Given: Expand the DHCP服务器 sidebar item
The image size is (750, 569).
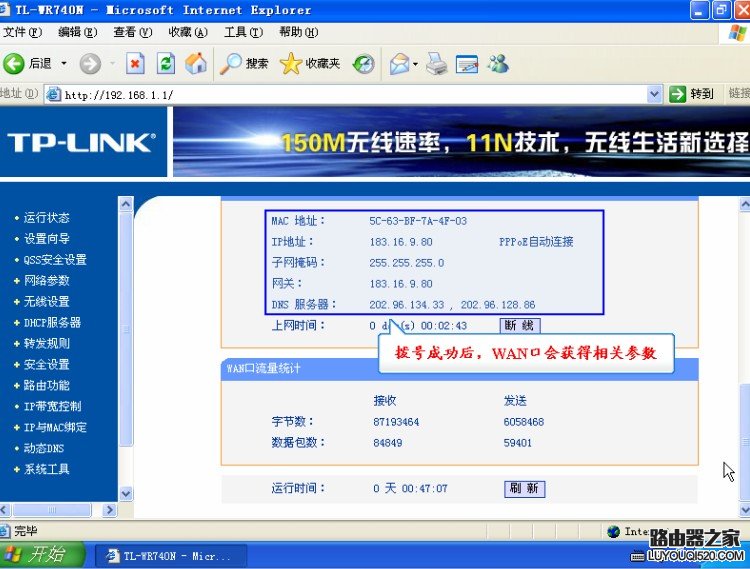Looking at the screenshot, I should [52, 323].
